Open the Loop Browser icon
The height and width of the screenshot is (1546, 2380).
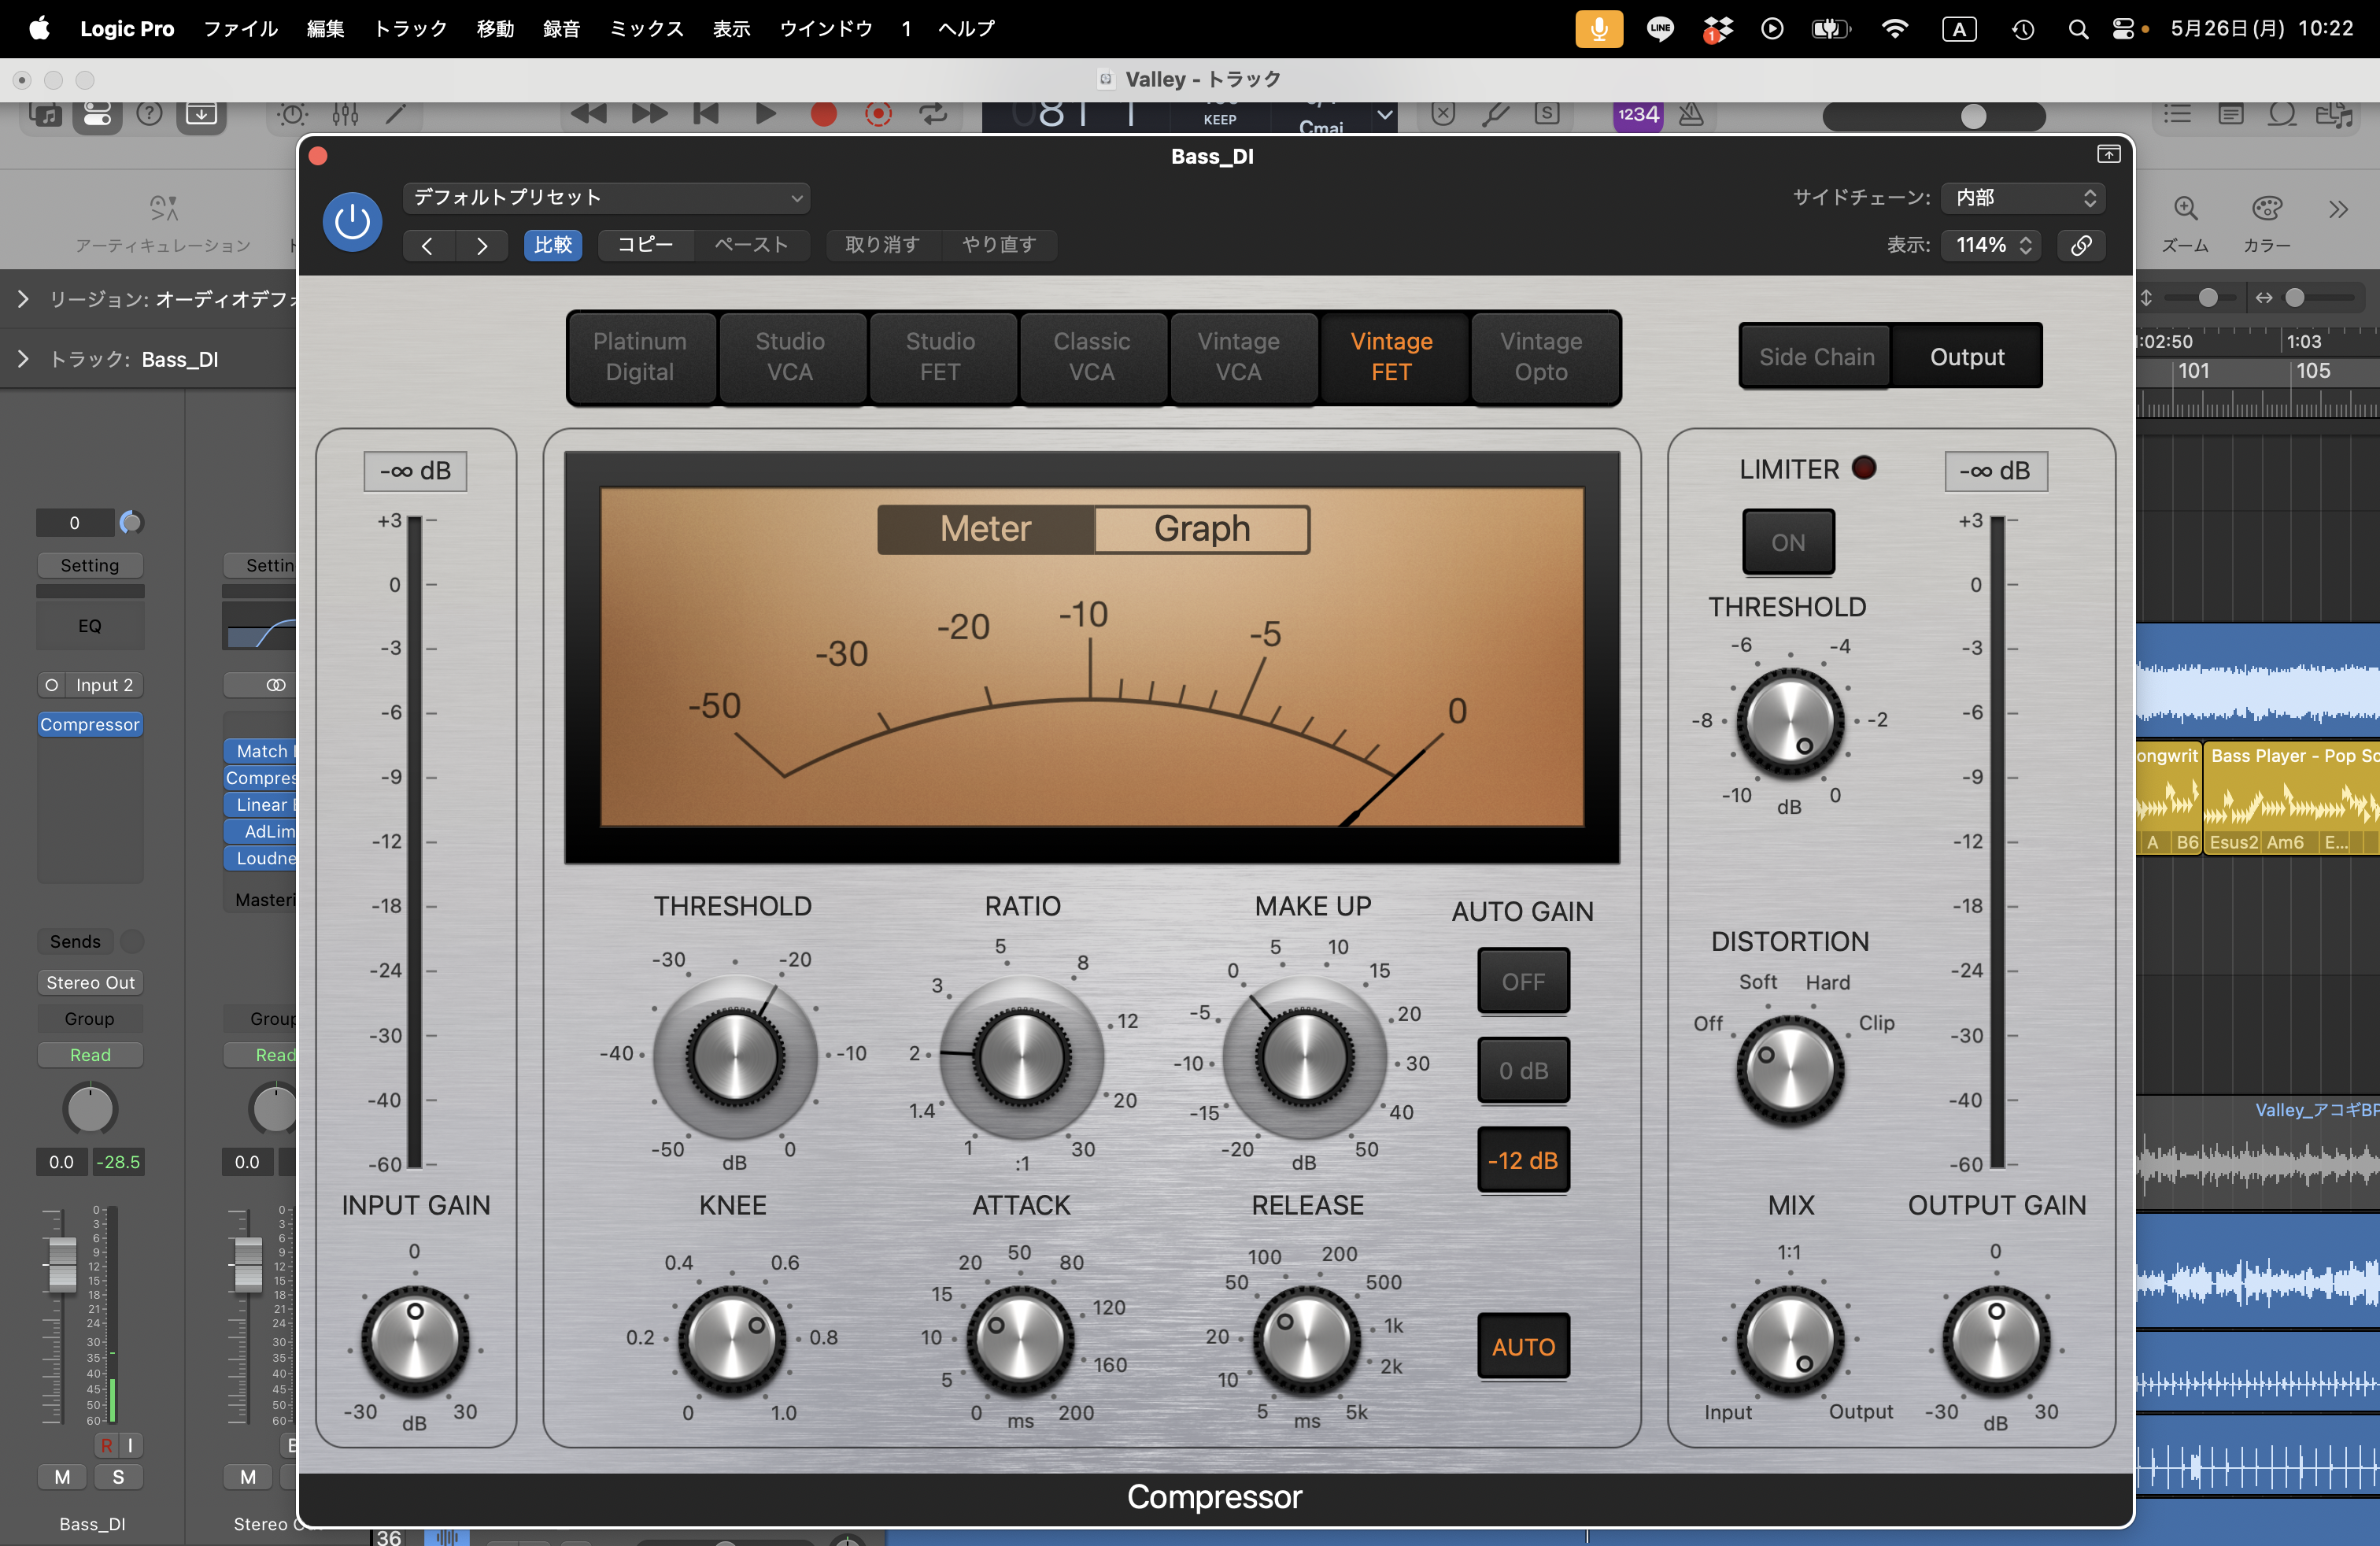[x=2282, y=114]
